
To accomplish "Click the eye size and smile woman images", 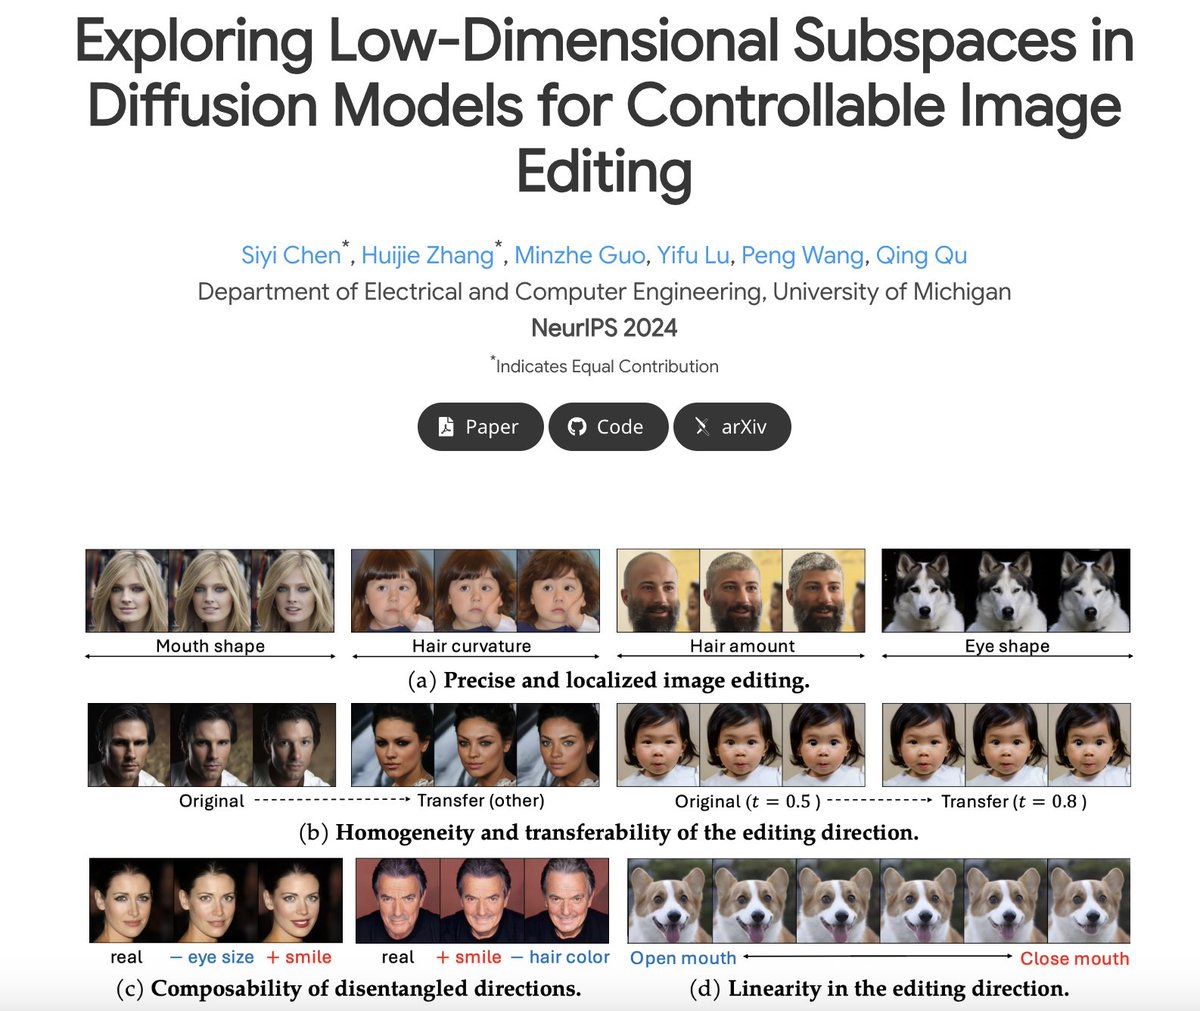I will pyautogui.click(x=214, y=900).
